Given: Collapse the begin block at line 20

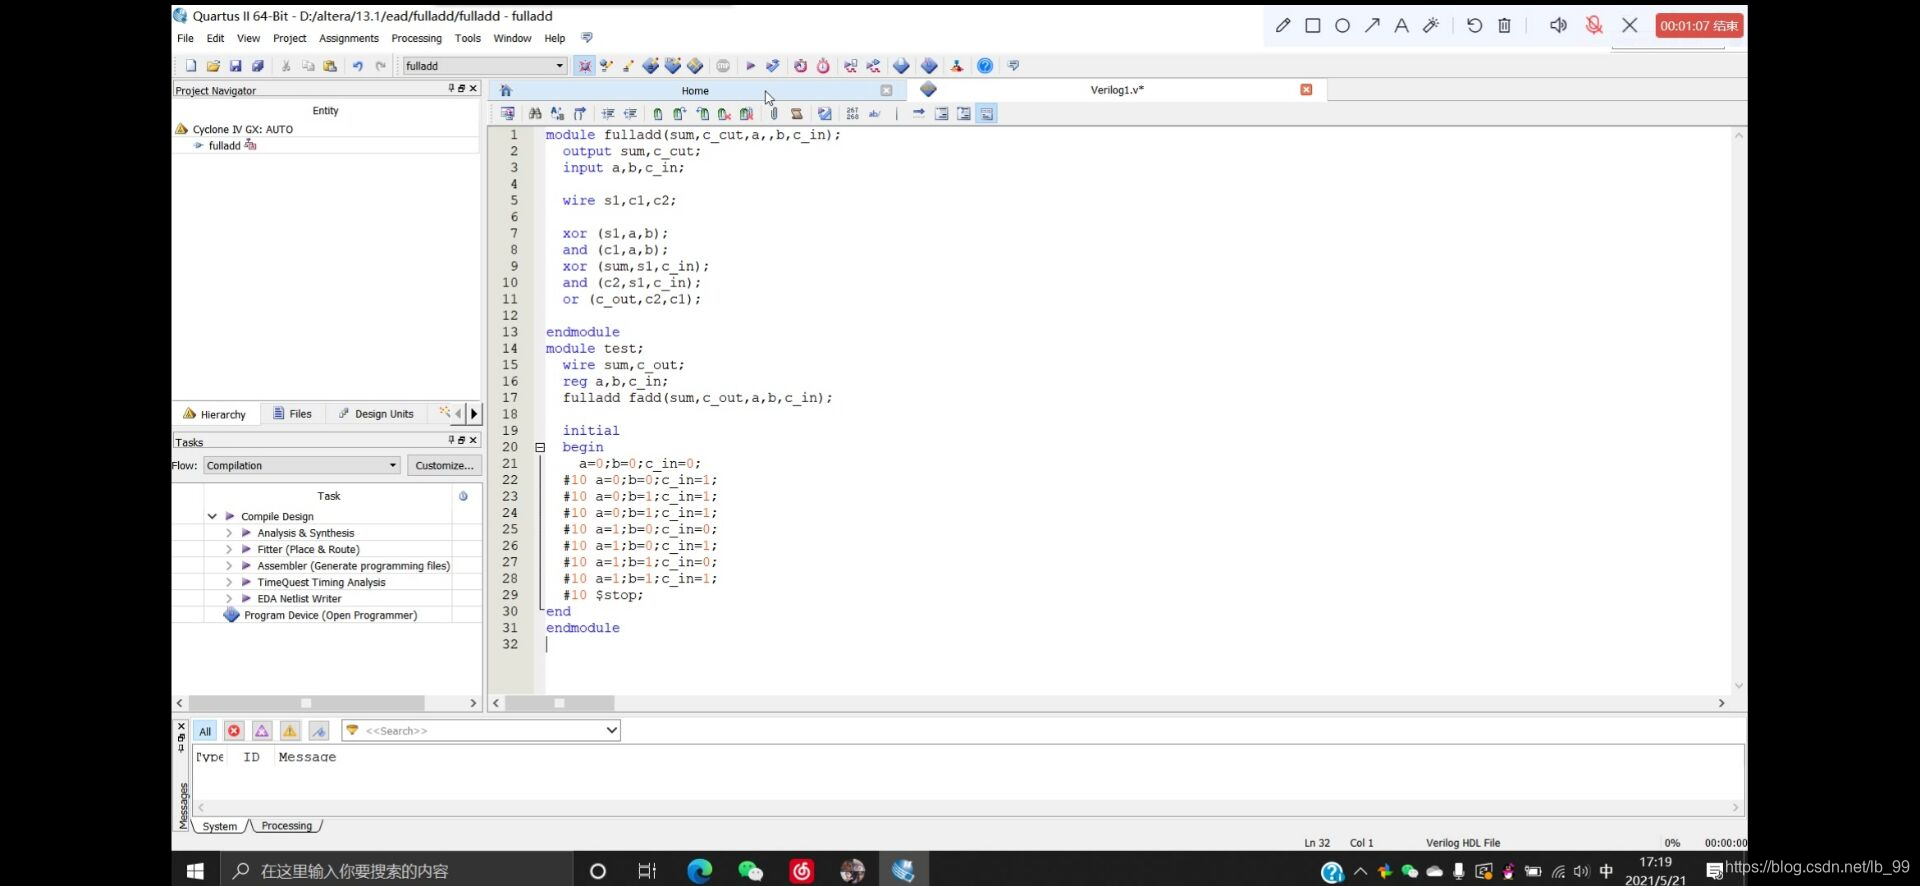Looking at the screenshot, I should [540, 447].
